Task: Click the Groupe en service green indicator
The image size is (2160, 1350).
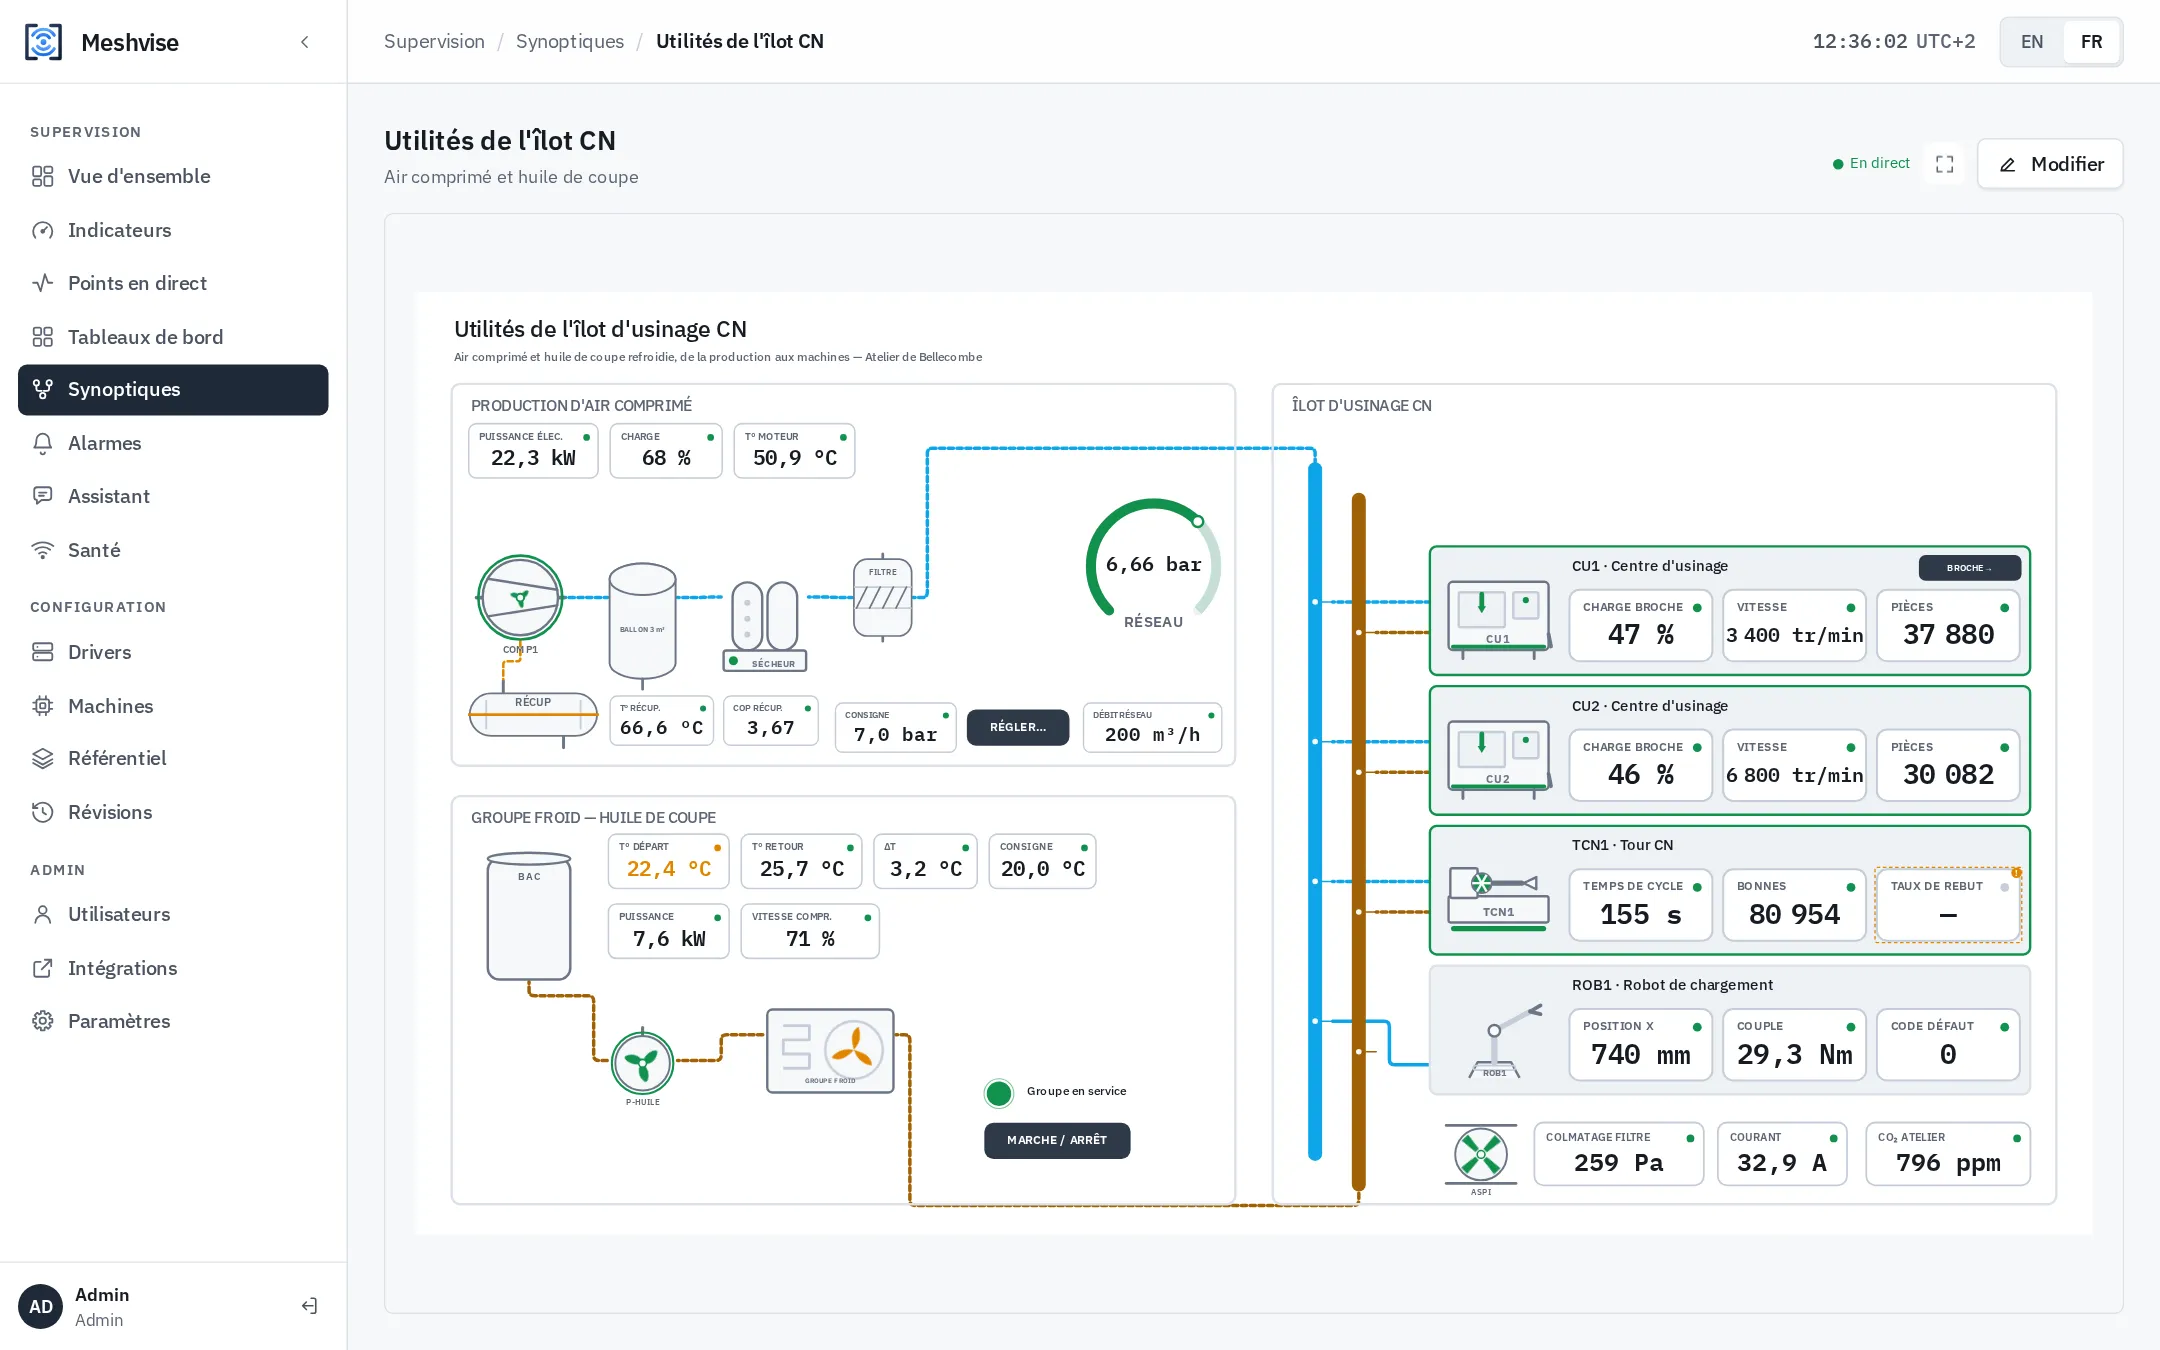Action: coord(998,1093)
